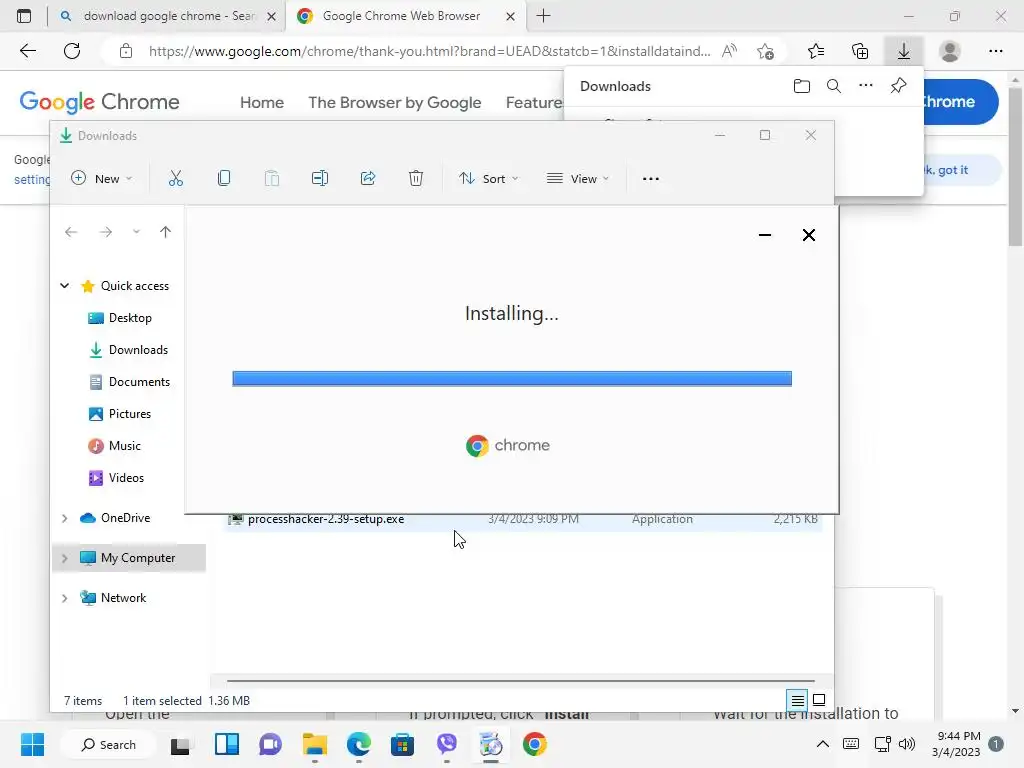
Task: Open Microsoft Store from the taskbar
Action: tap(402, 744)
